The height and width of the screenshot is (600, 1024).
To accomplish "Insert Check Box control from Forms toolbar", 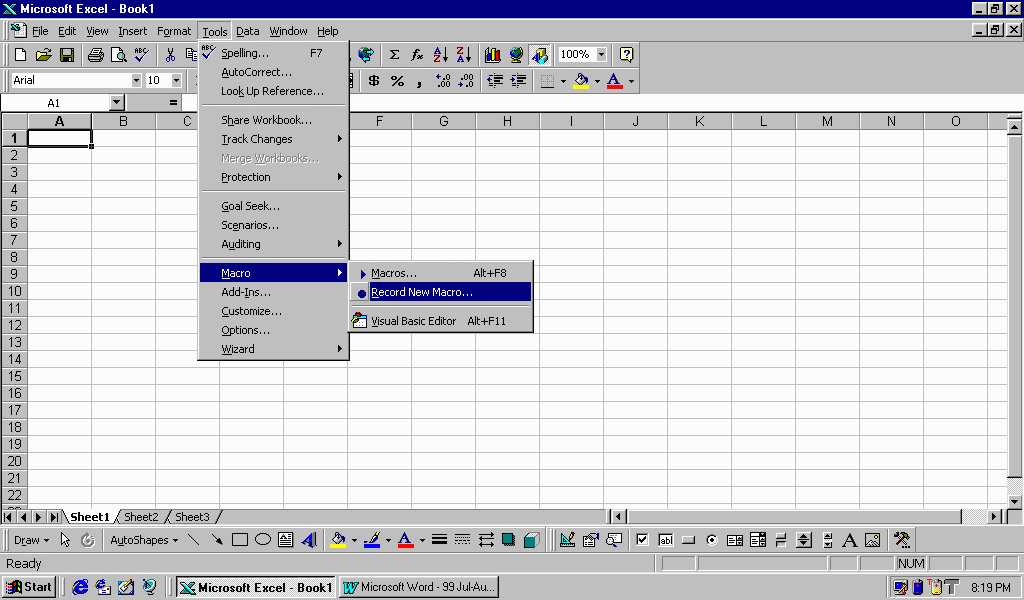I will [642, 540].
